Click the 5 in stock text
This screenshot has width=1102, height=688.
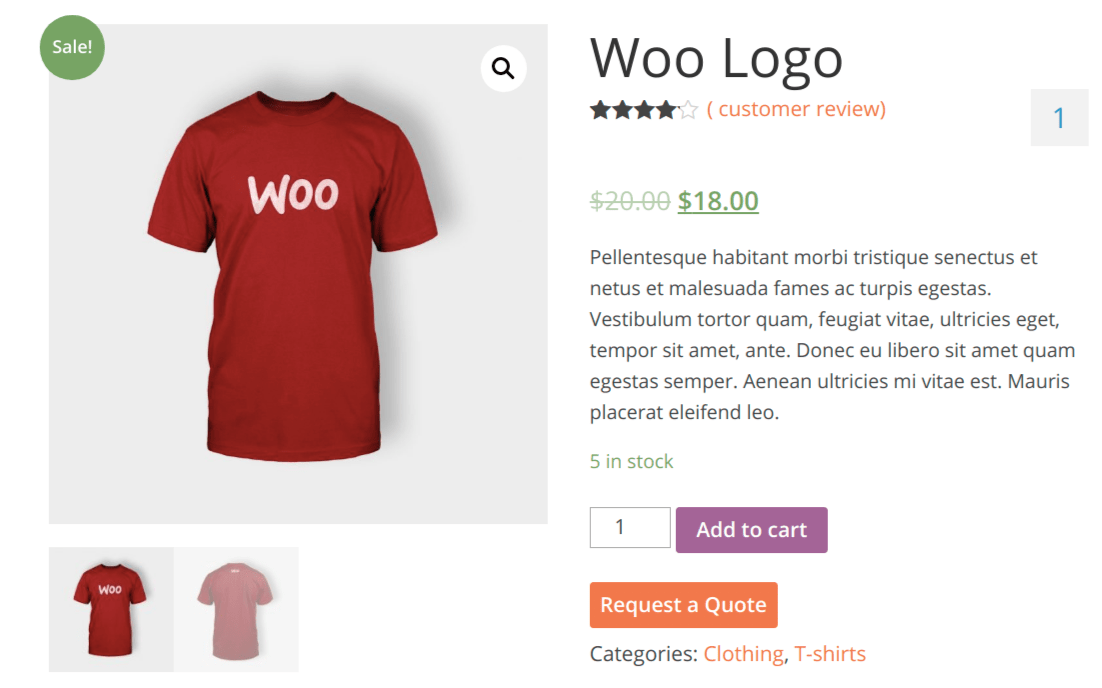pos(631,461)
